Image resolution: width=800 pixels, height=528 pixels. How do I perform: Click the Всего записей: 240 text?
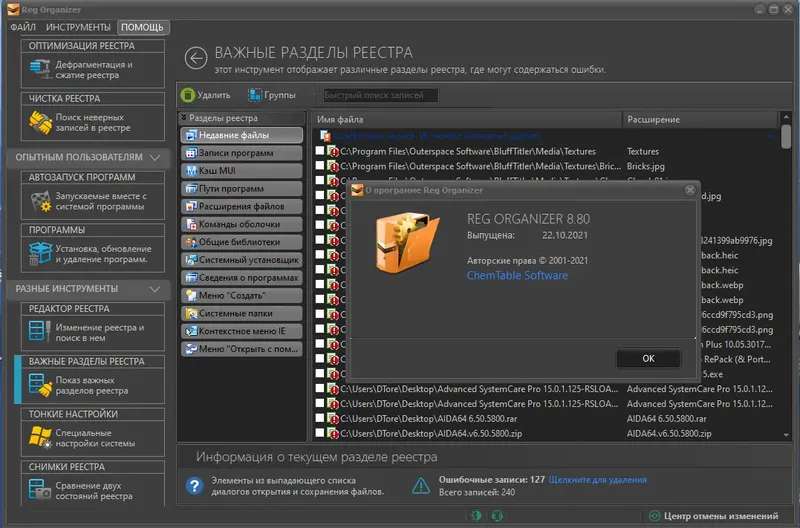pos(477,492)
